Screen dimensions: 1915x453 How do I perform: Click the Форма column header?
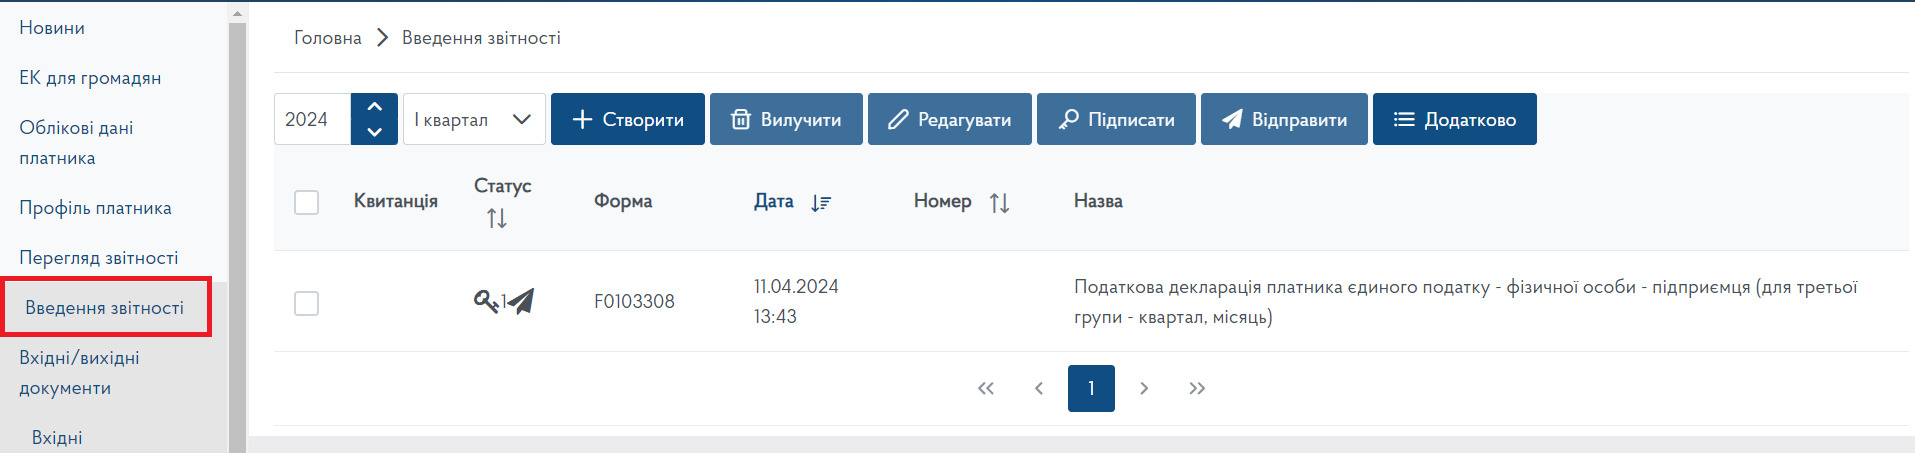pos(623,201)
